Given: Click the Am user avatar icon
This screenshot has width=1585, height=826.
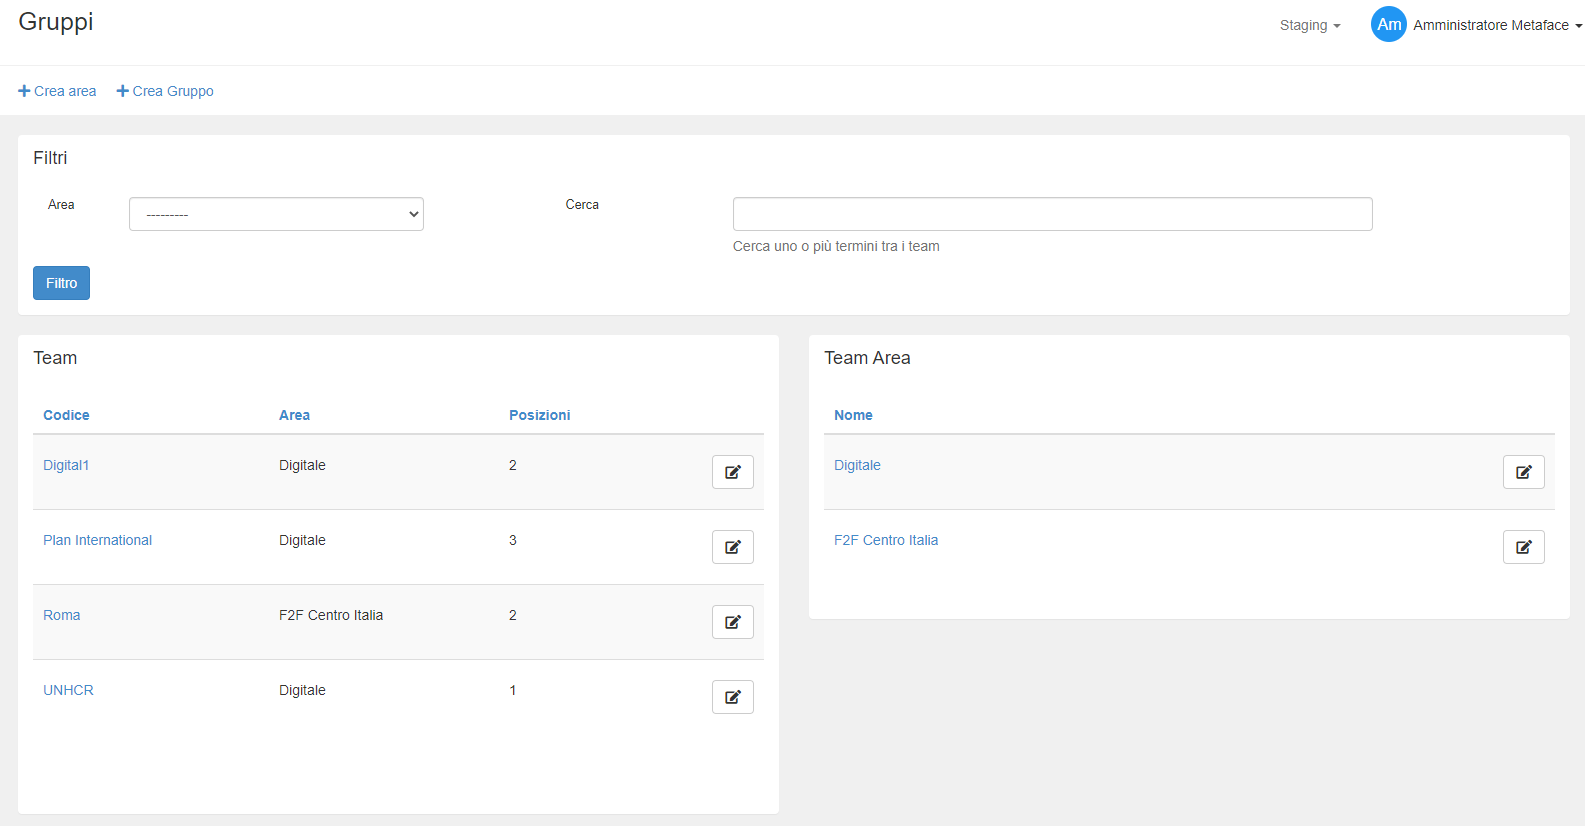Looking at the screenshot, I should point(1388,25).
